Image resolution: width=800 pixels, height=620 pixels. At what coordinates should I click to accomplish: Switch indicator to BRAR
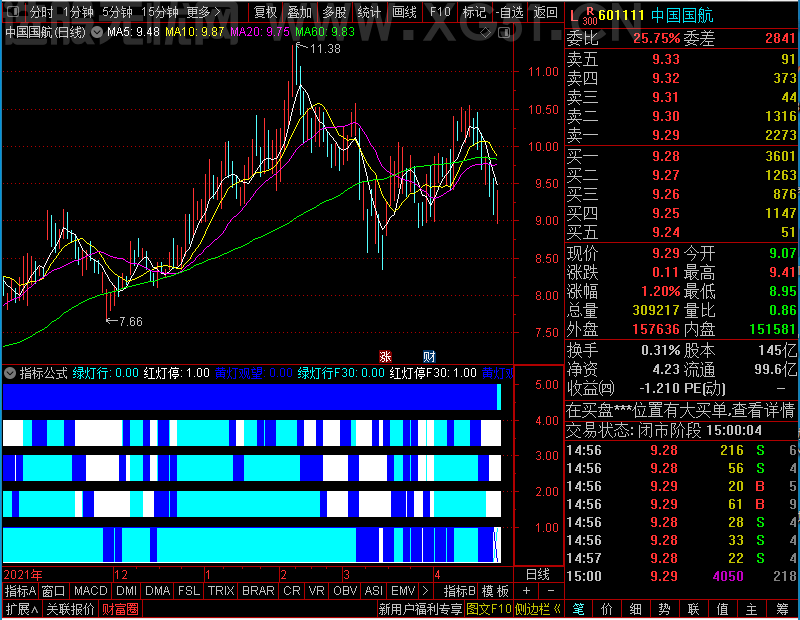(258, 591)
